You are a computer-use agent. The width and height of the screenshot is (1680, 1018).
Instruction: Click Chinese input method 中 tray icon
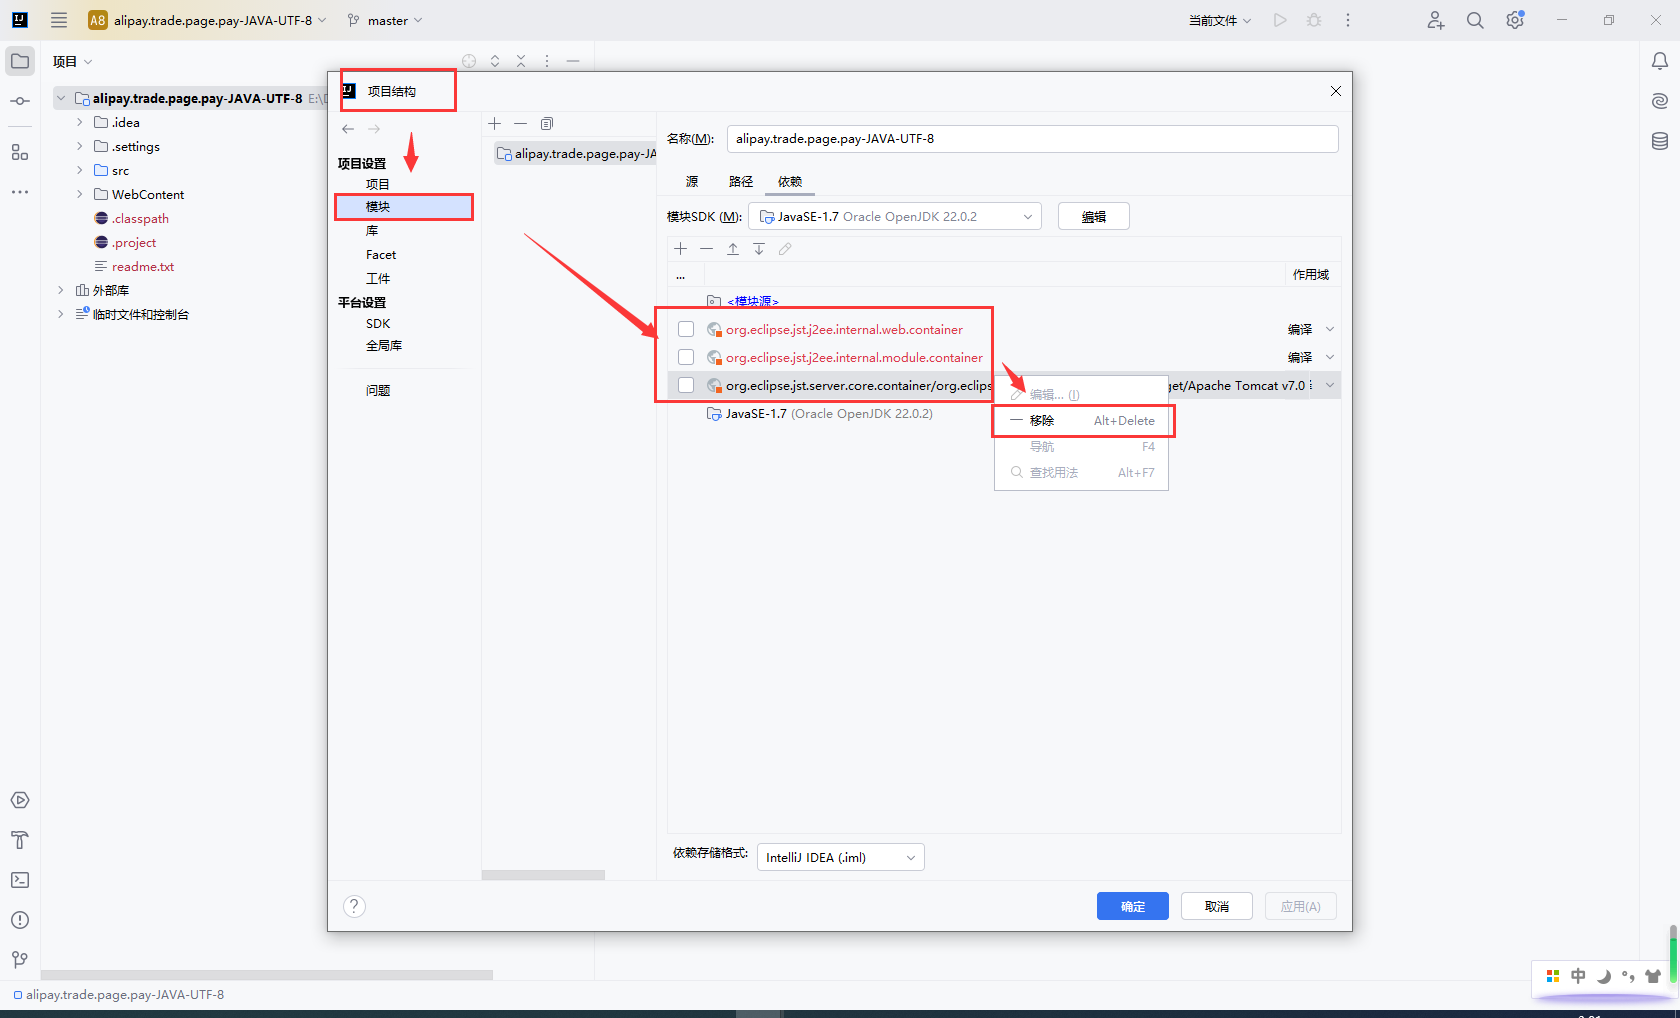[1578, 976]
